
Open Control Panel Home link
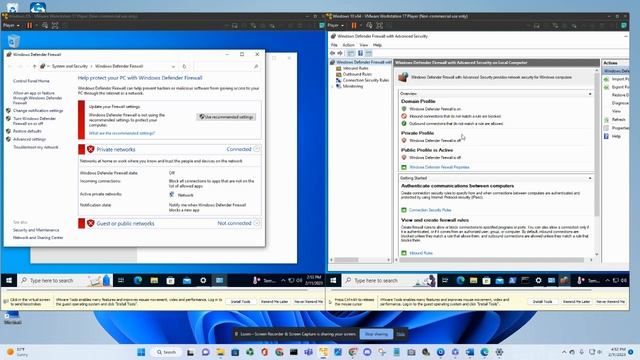tap(31, 81)
